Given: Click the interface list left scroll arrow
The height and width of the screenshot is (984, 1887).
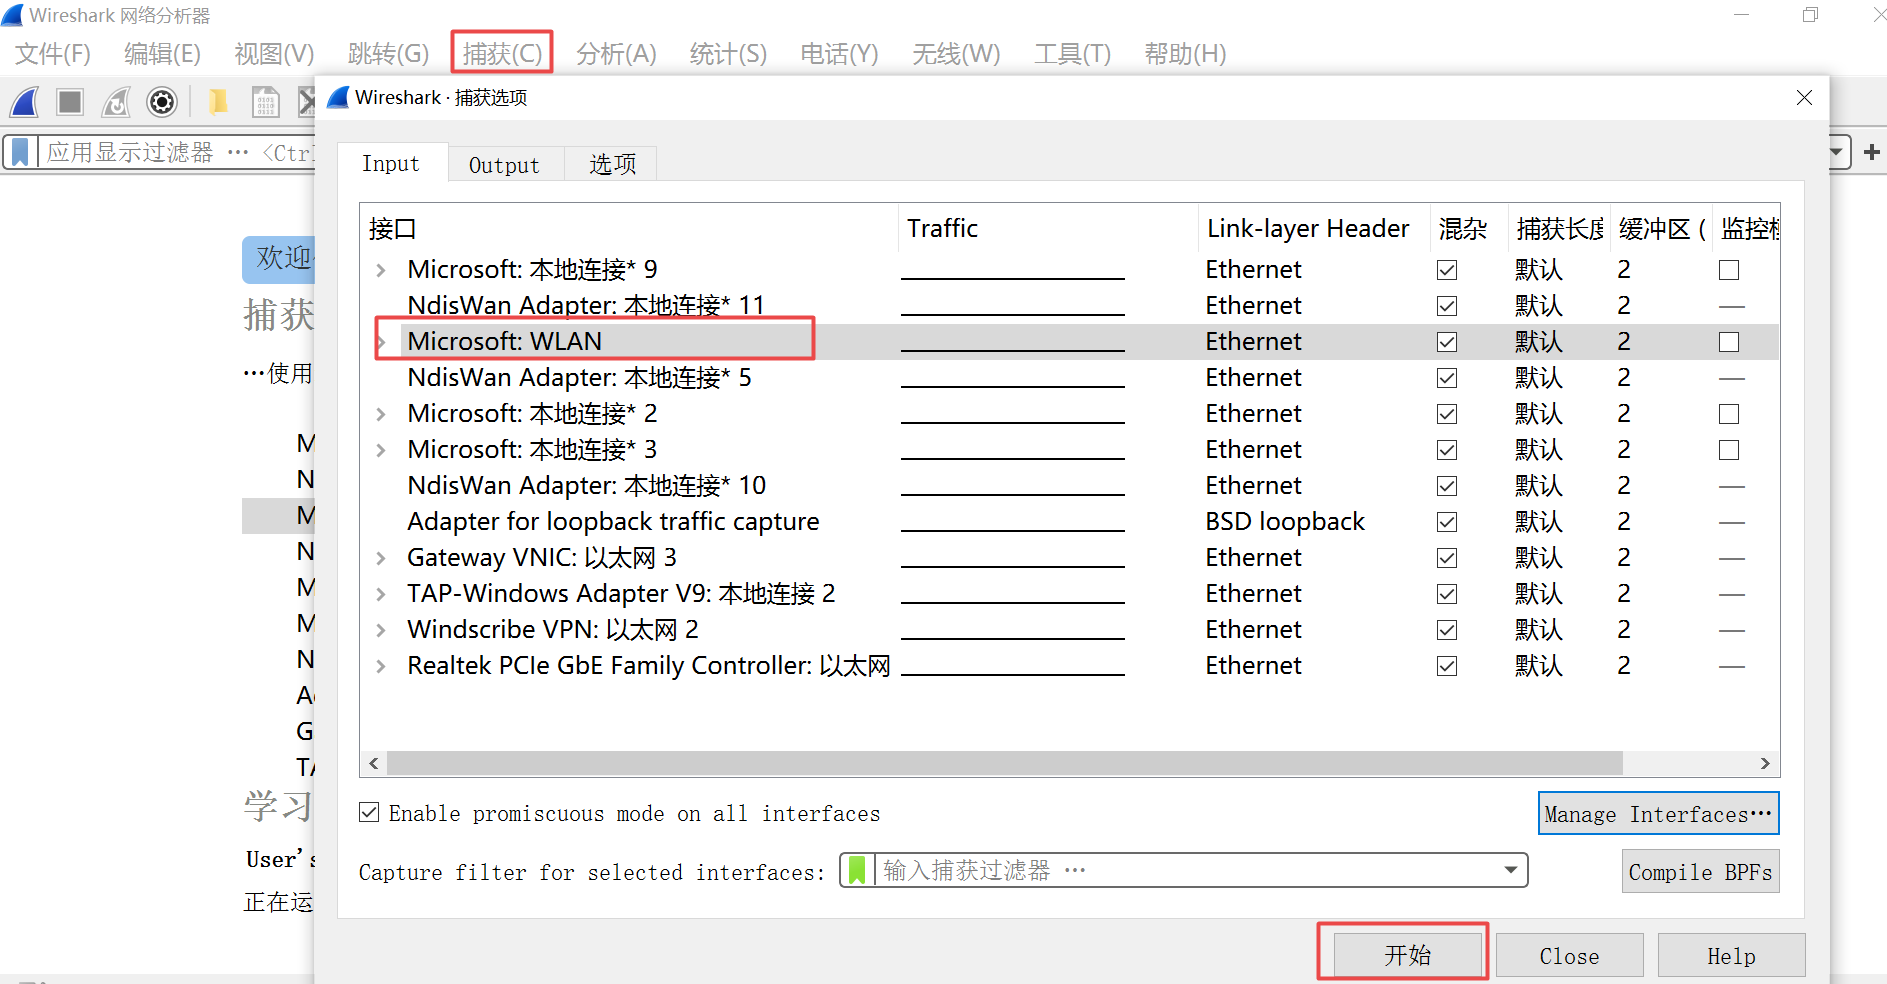Looking at the screenshot, I should pos(374,763).
